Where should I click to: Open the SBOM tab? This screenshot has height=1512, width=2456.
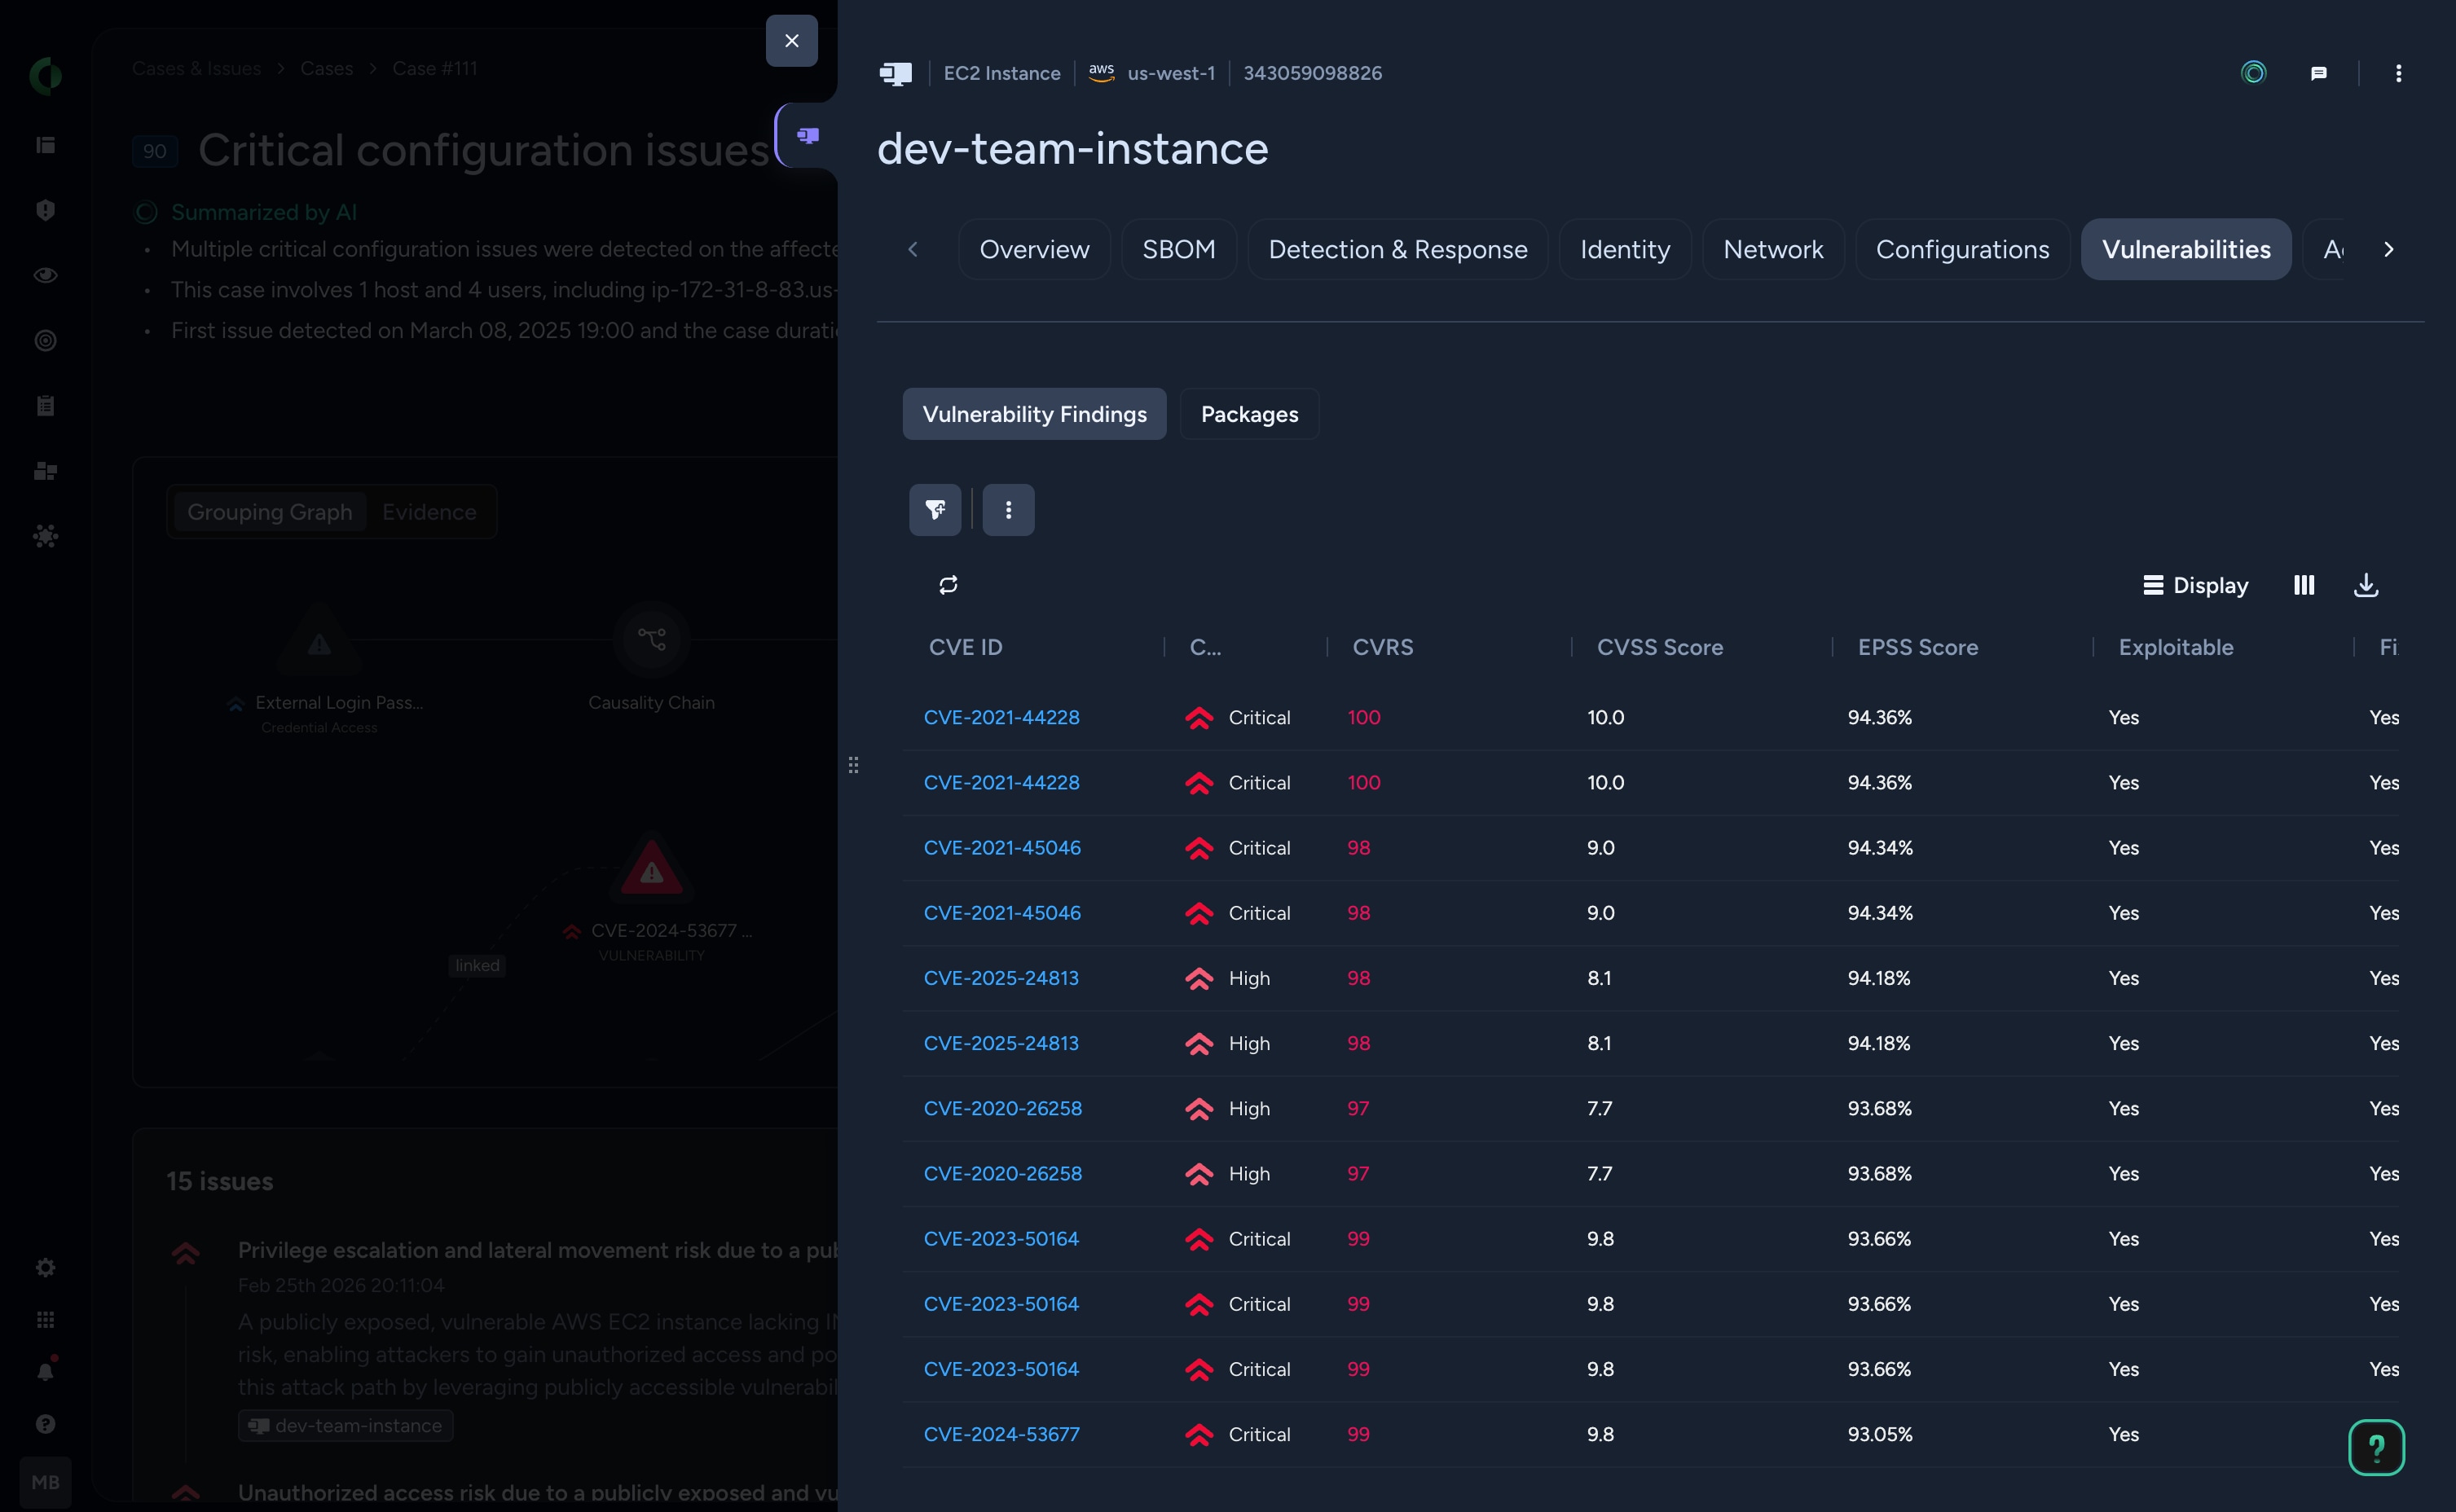[x=1178, y=249]
